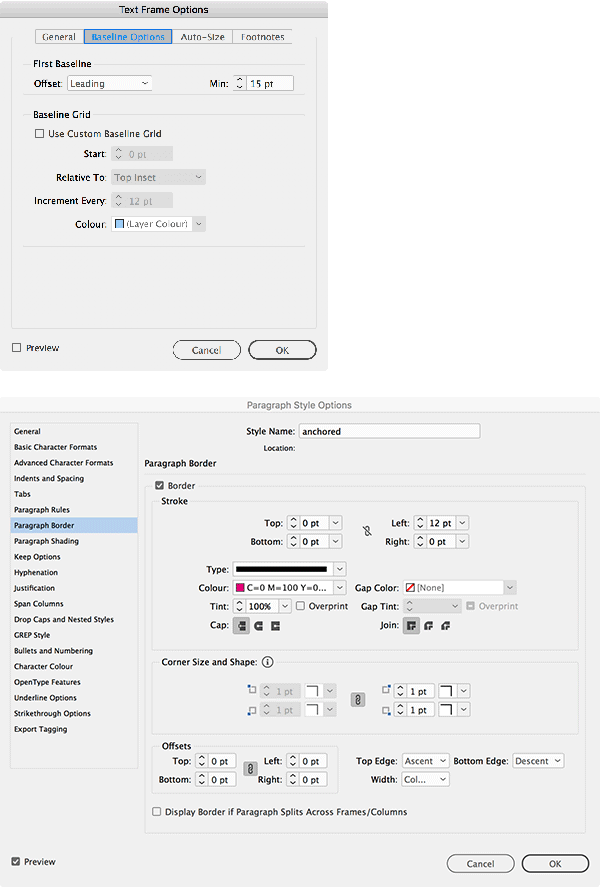The width and height of the screenshot is (600, 887).
Task: Click the Corner Size and Shape info icon
Action: (268, 662)
